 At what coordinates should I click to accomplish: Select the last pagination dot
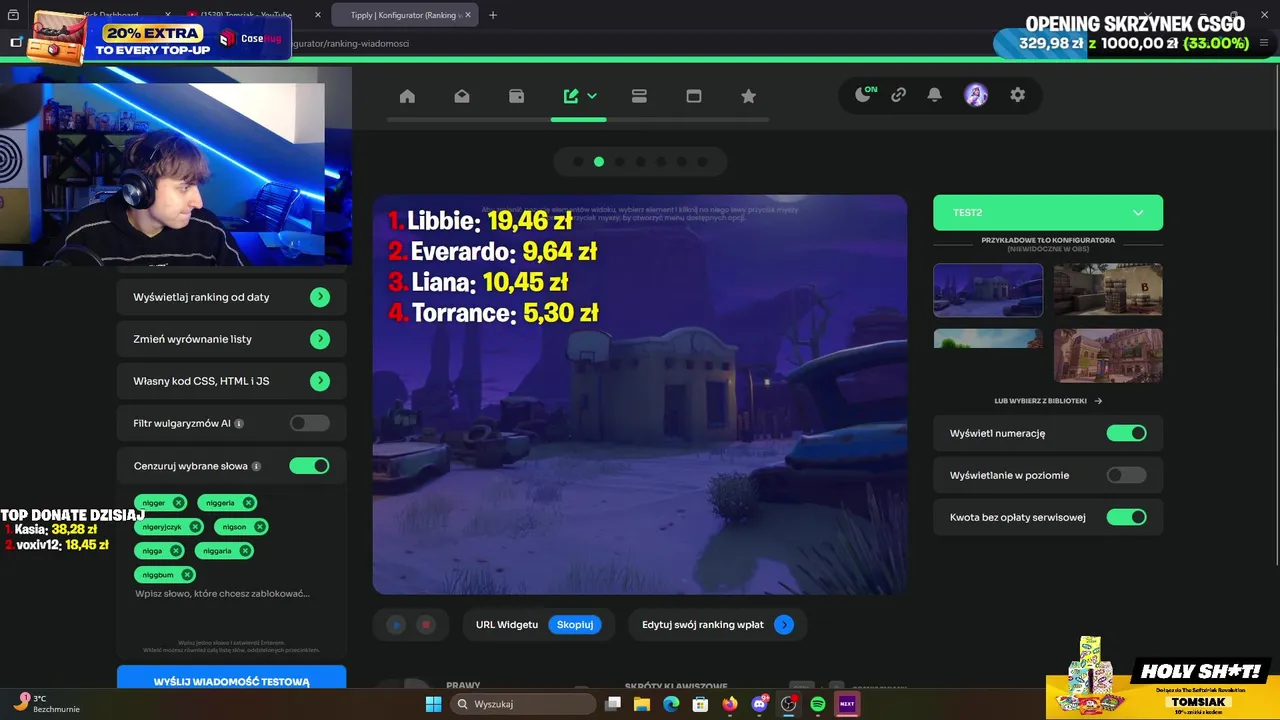coord(702,162)
